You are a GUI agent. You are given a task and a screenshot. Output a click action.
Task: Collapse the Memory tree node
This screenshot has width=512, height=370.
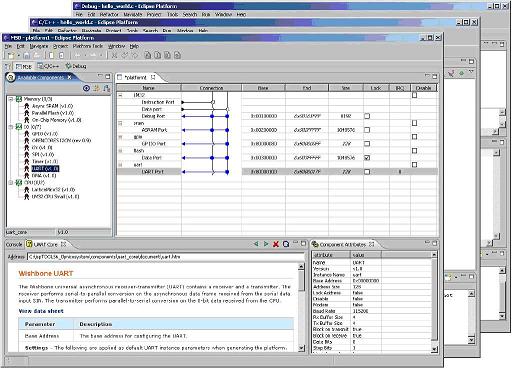pos(11,99)
